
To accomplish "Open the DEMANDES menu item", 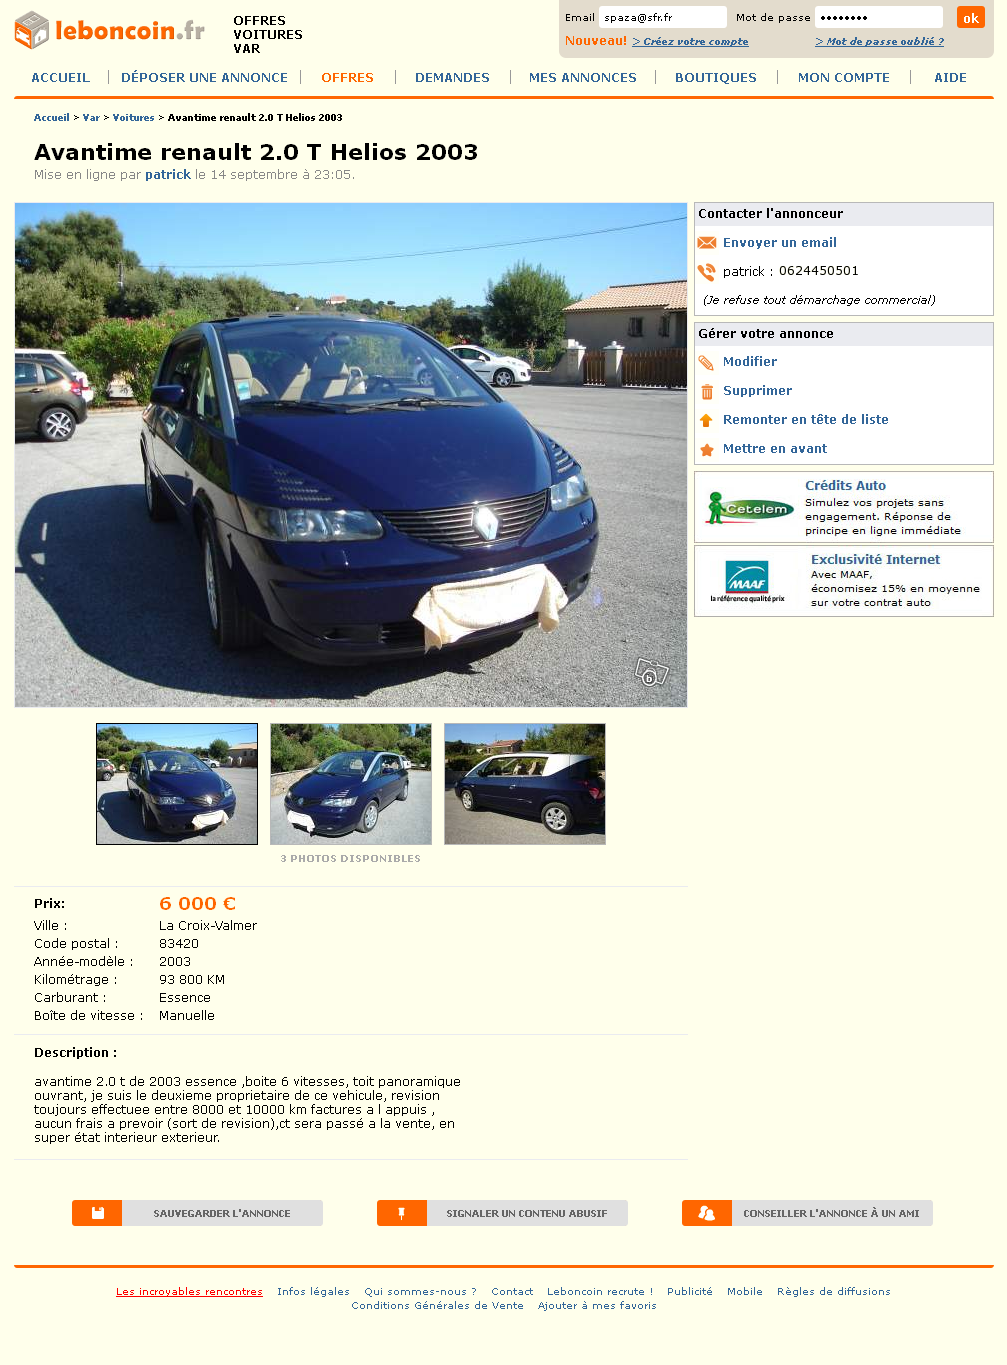I will [x=452, y=77].
